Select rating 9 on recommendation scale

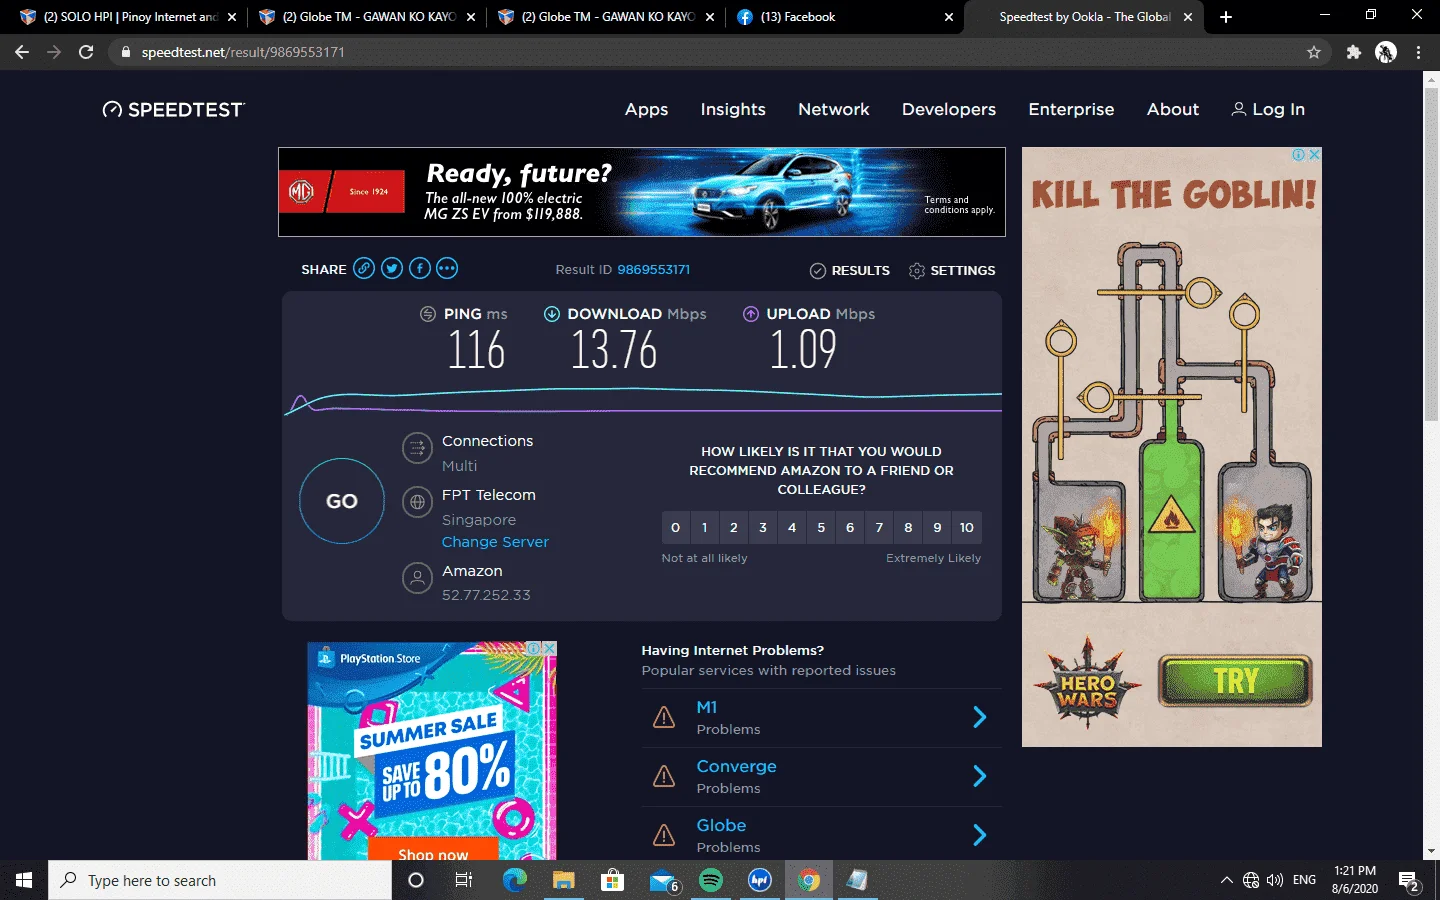[x=937, y=528]
